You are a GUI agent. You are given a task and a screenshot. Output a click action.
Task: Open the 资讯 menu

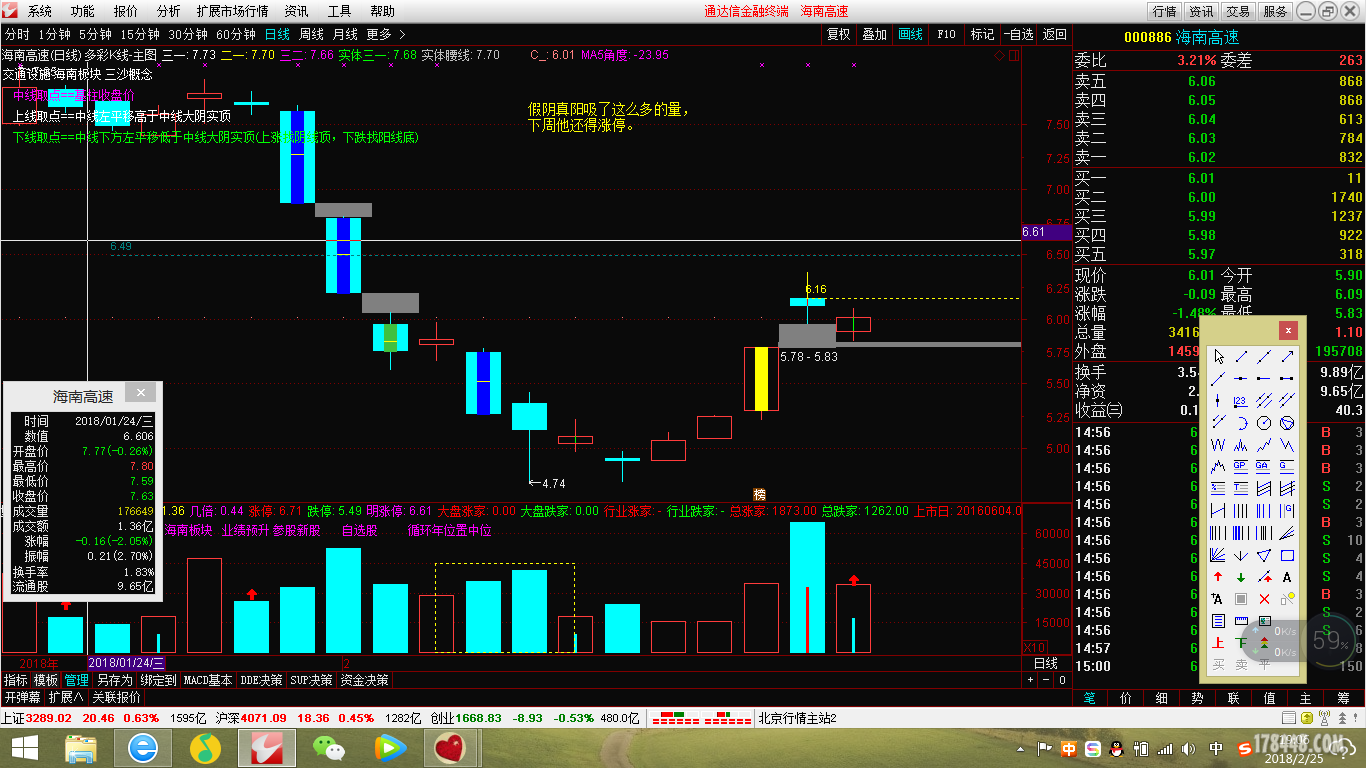[x=296, y=11]
